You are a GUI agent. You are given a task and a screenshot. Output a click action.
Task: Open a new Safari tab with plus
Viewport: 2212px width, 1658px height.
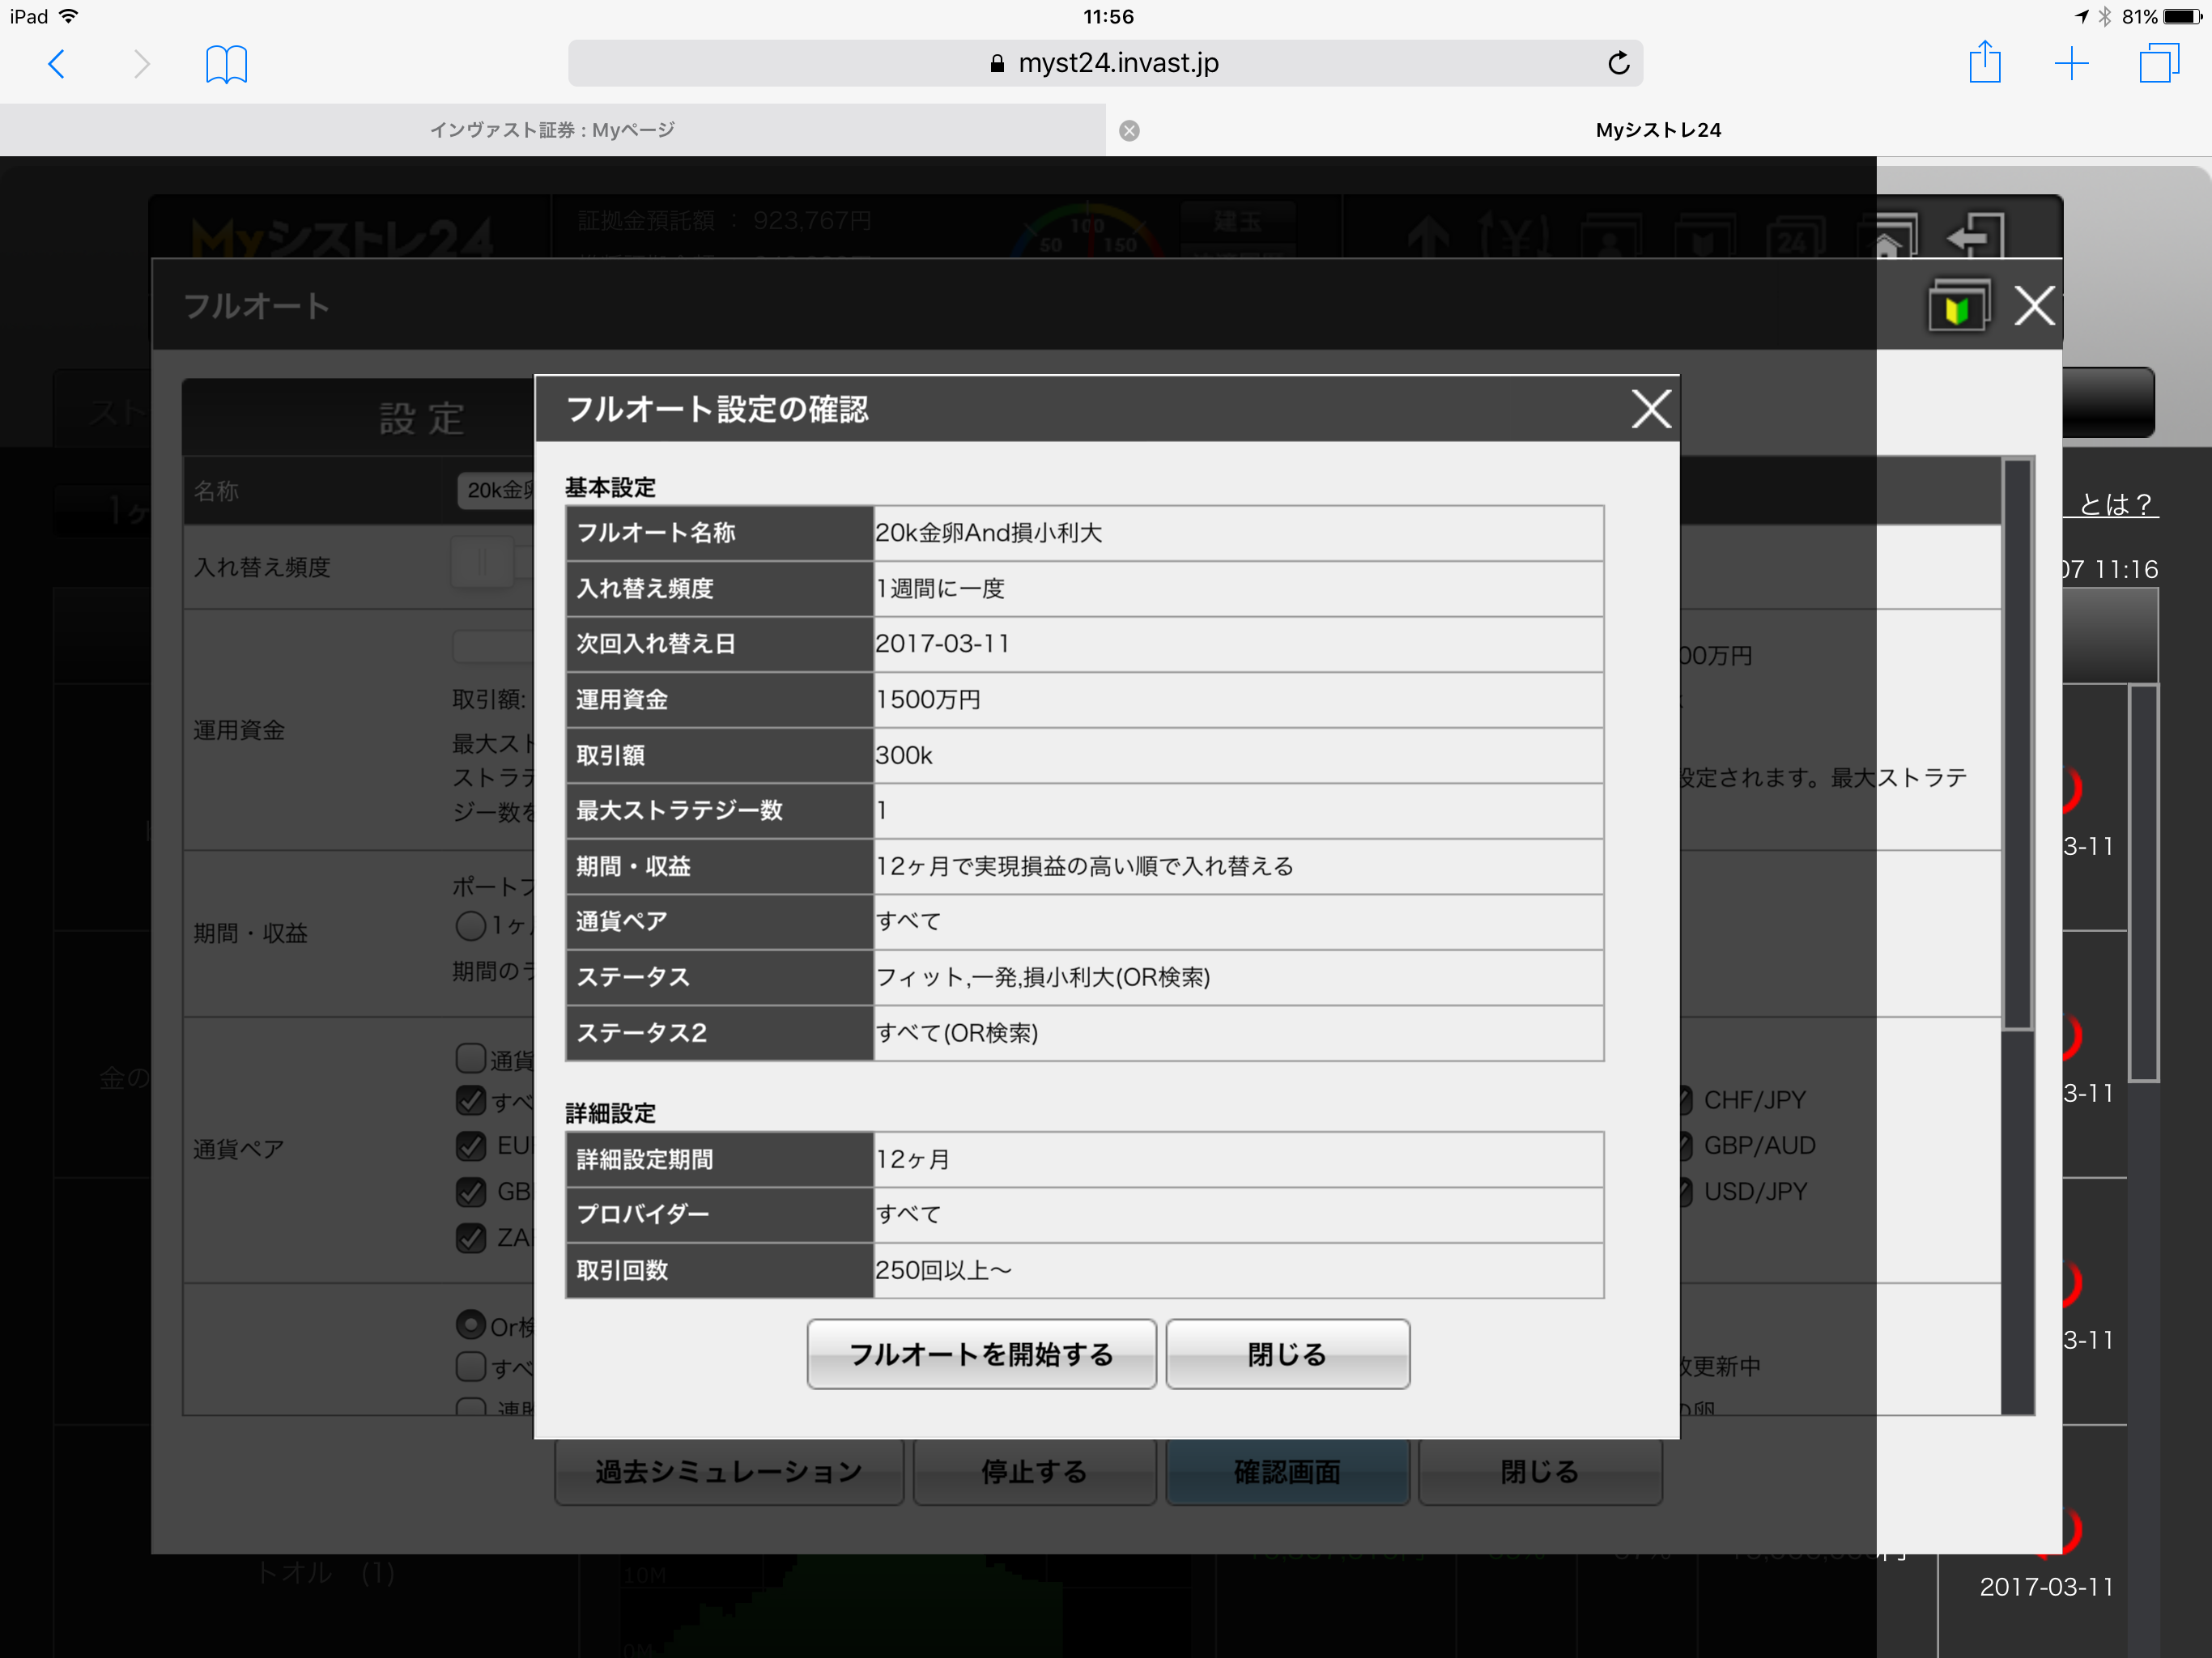point(2071,64)
